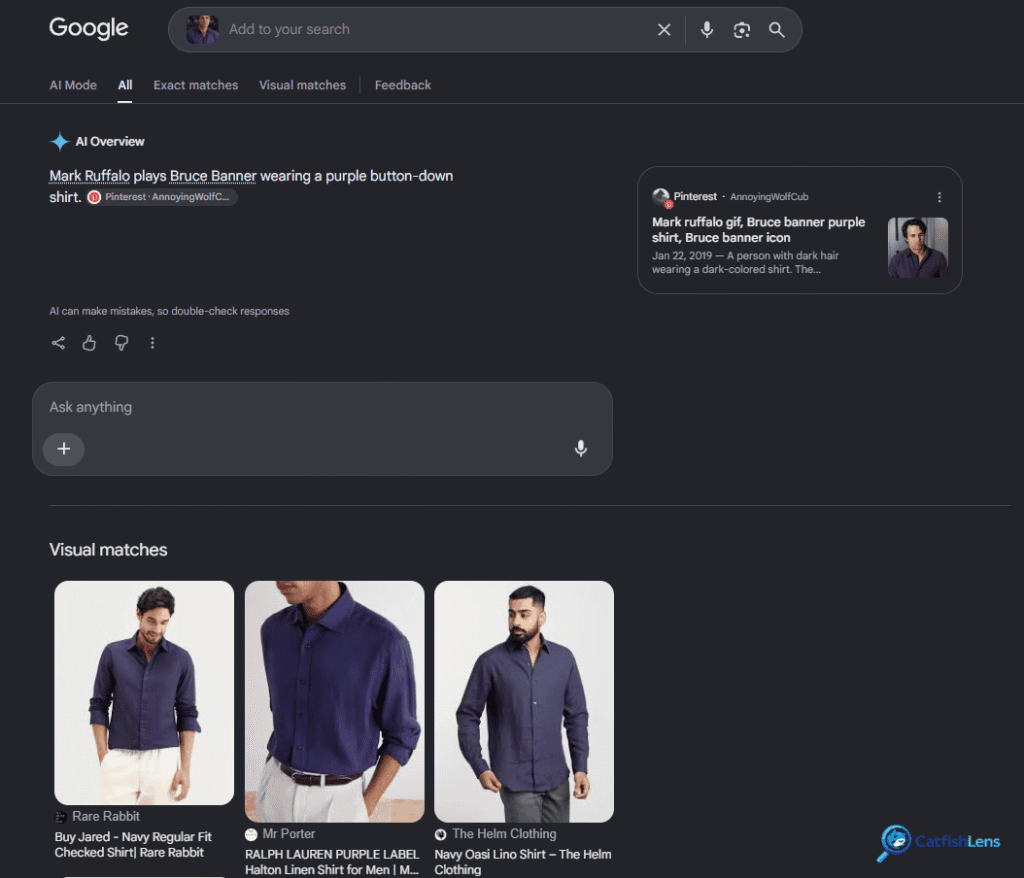Open the Exact matches tab

(x=195, y=85)
